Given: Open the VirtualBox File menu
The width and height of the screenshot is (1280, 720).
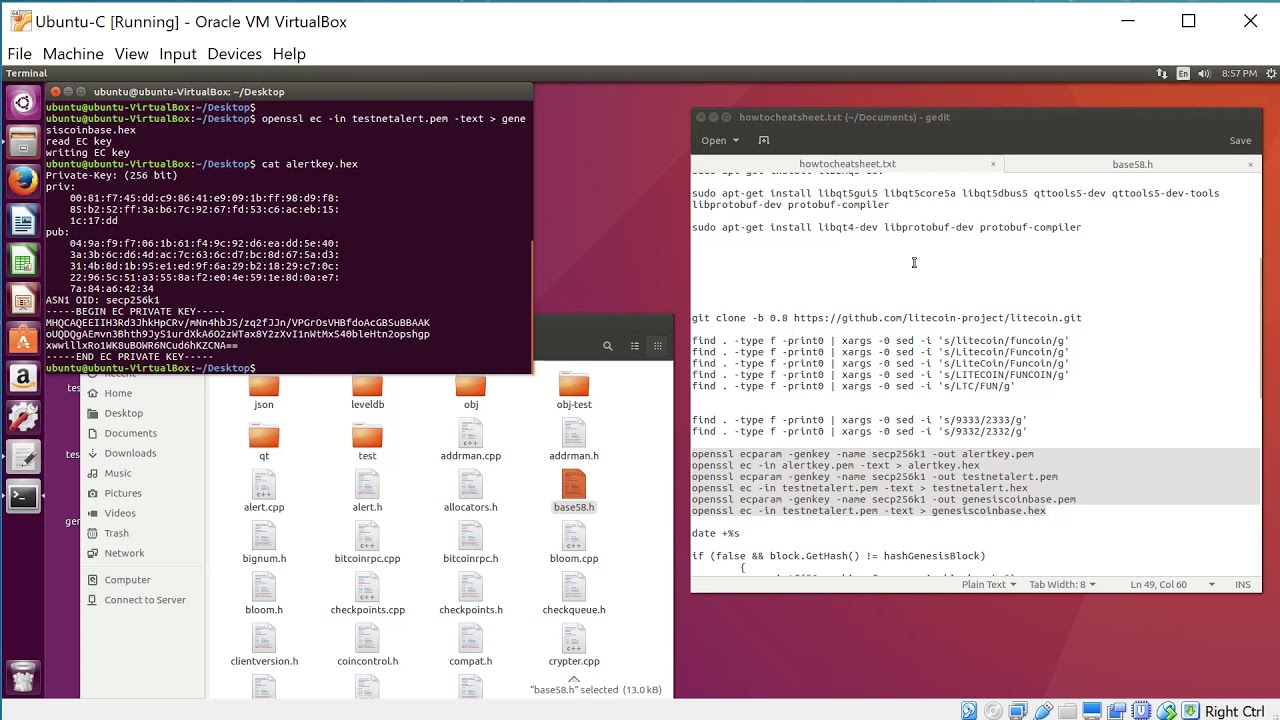Looking at the screenshot, I should coord(20,54).
